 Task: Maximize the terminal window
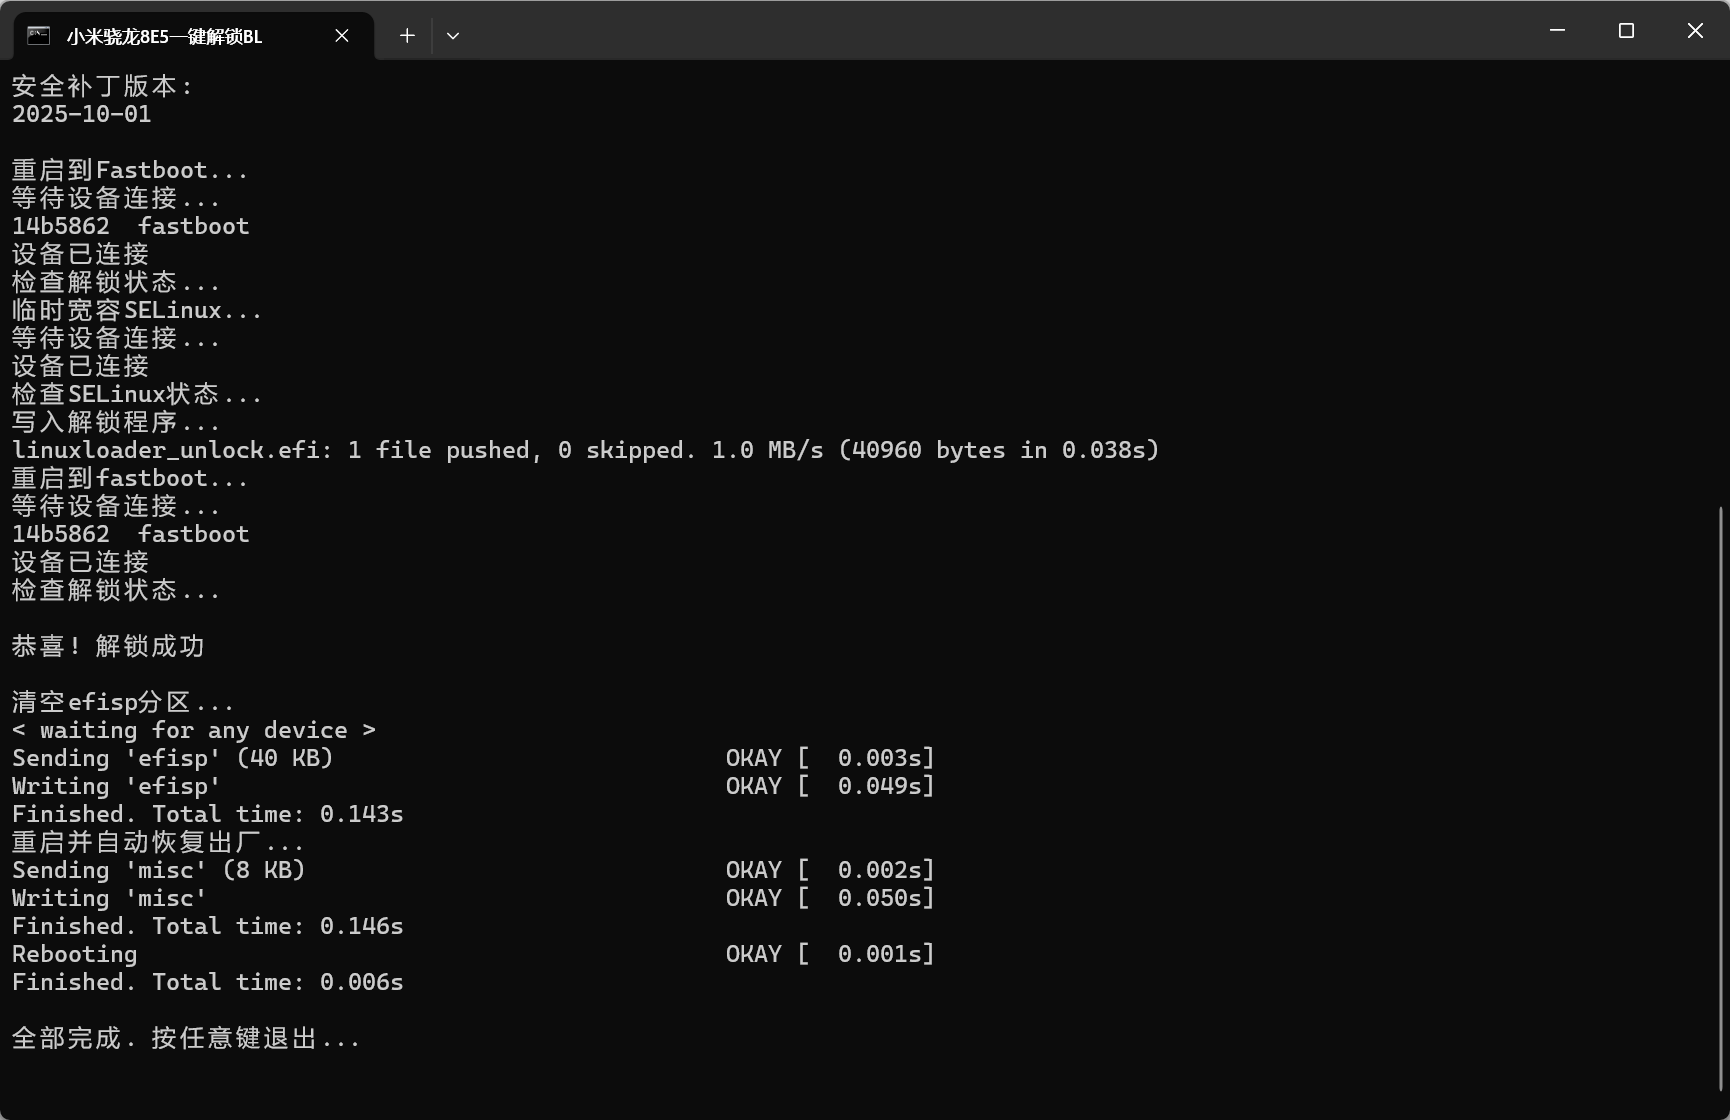(x=1626, y=31)
